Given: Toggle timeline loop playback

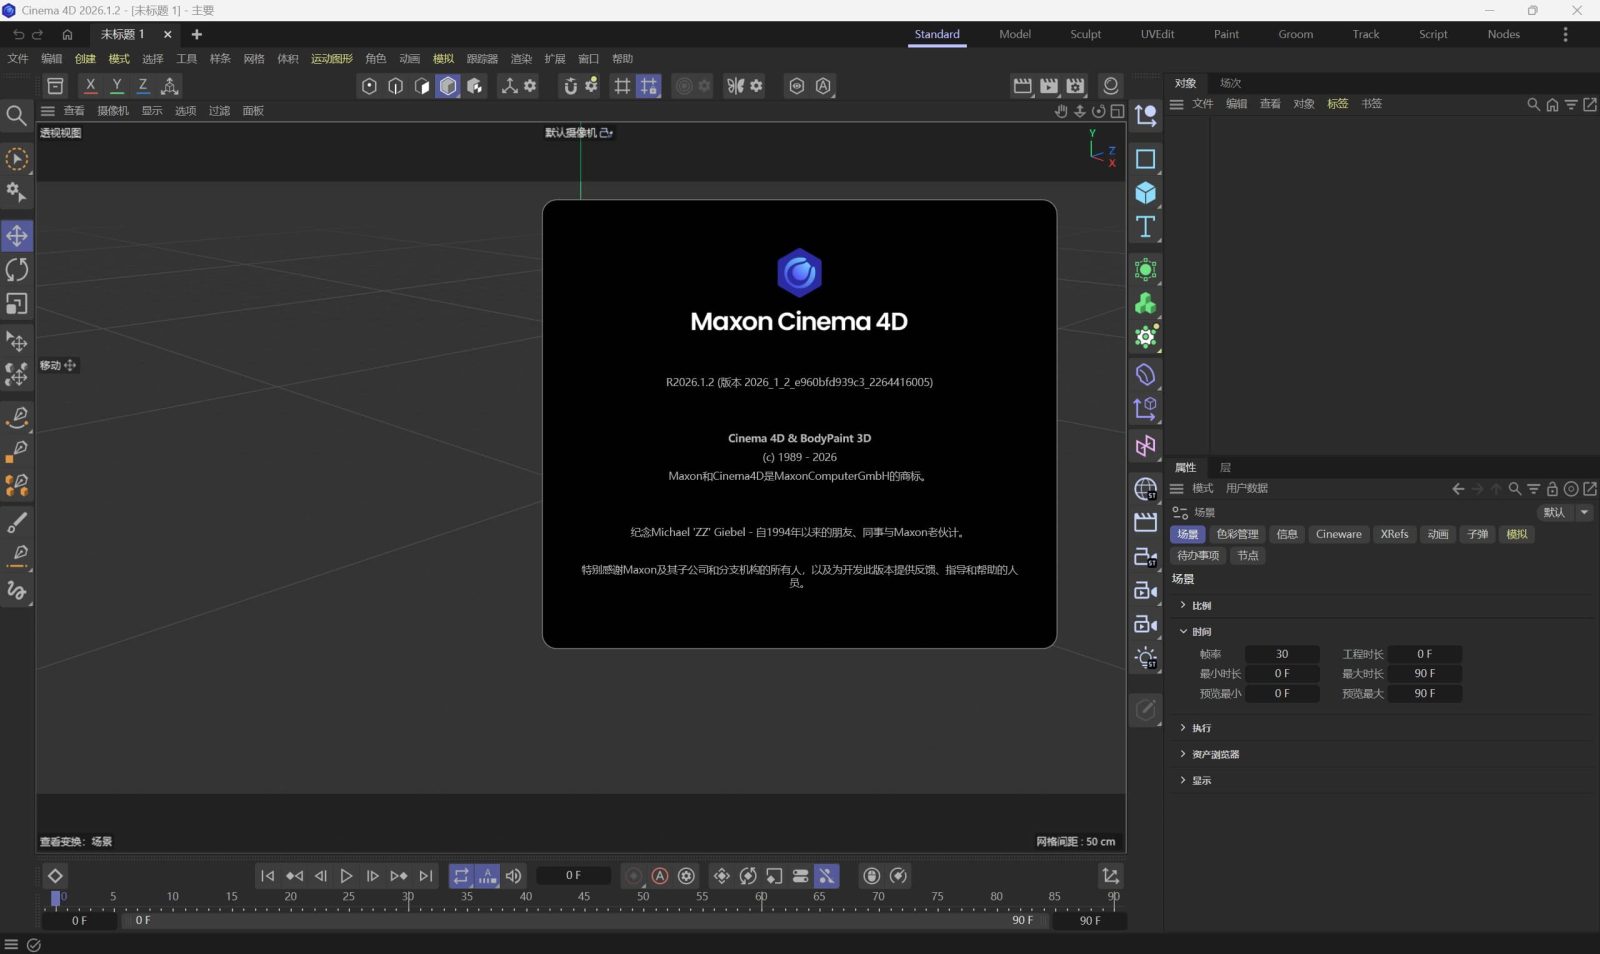Looking at the screenshot, I should coord(461,876).
